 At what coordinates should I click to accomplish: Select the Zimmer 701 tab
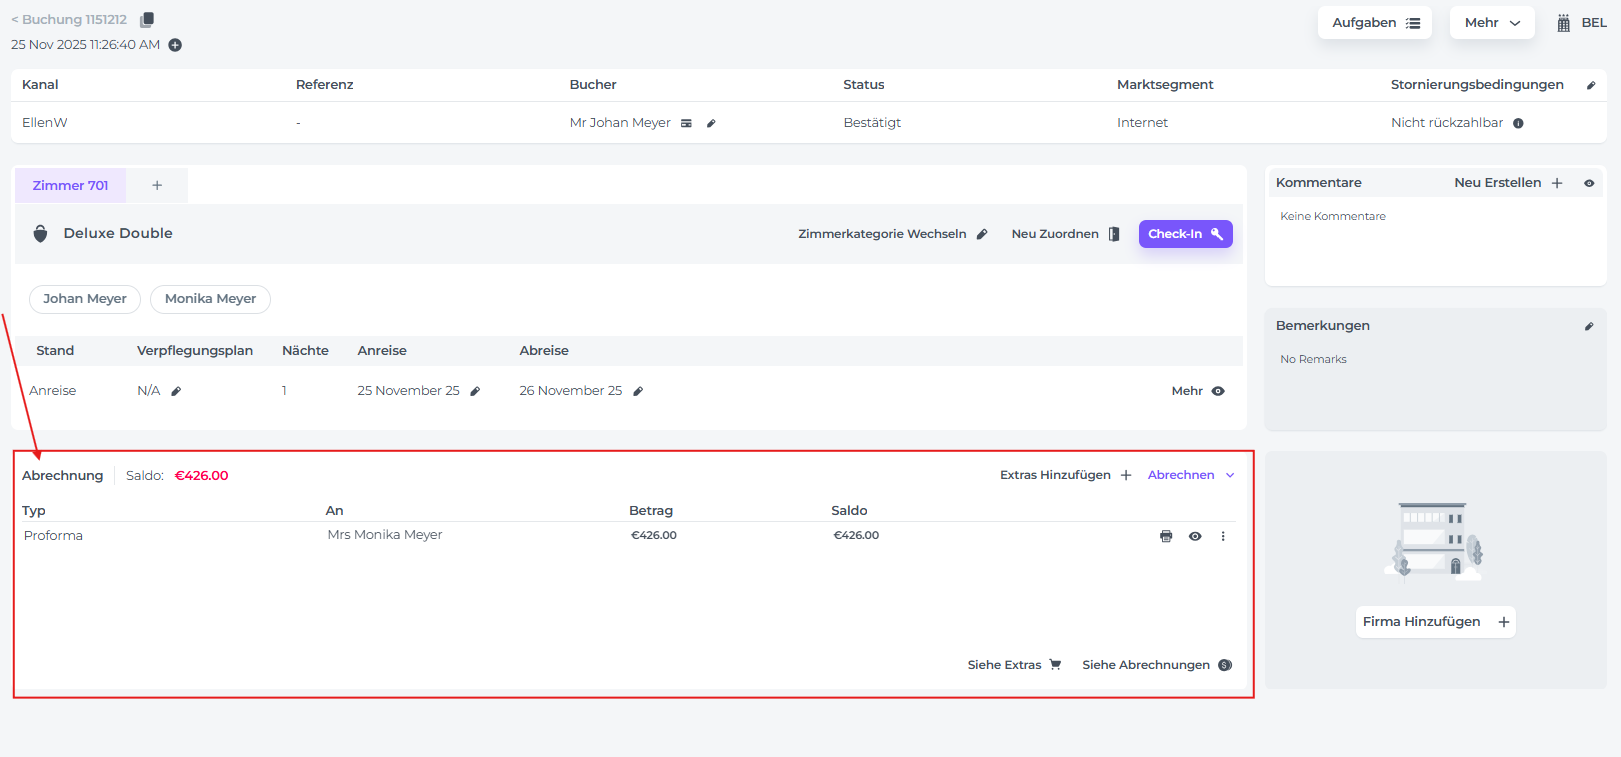pyautogui.click(x=70, y=186)
